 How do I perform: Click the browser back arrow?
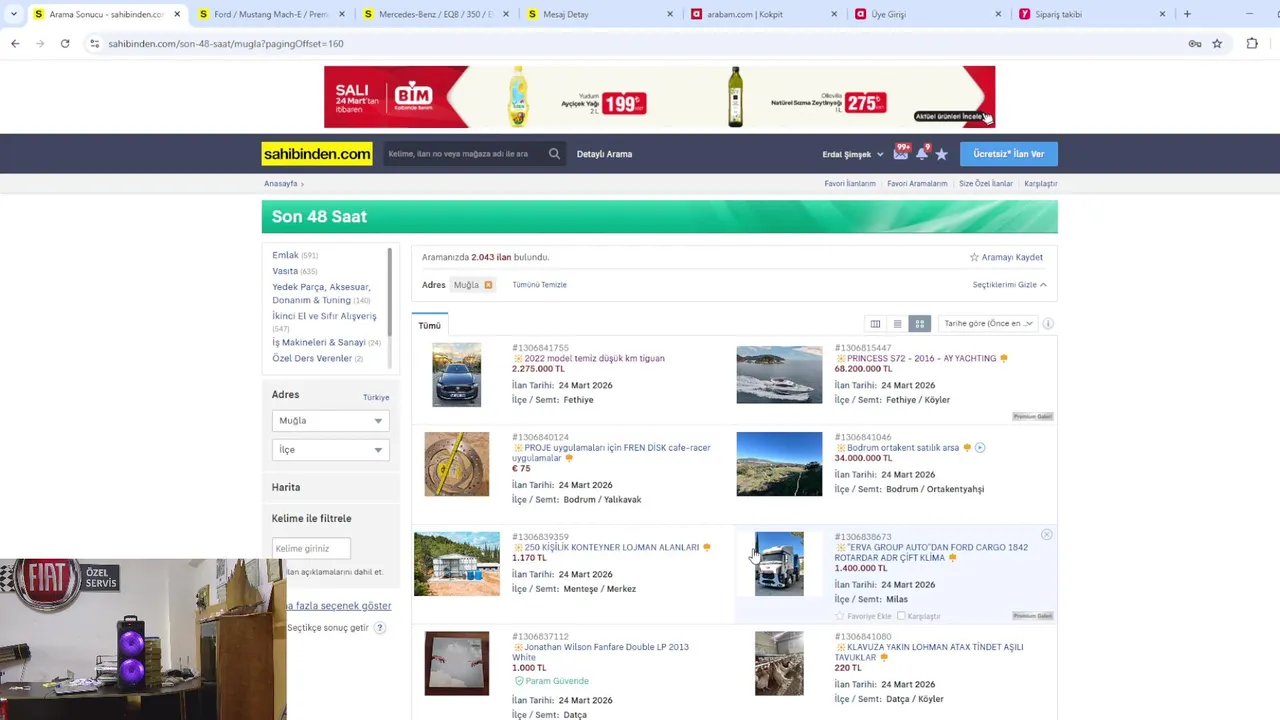(x=15, y=43)
